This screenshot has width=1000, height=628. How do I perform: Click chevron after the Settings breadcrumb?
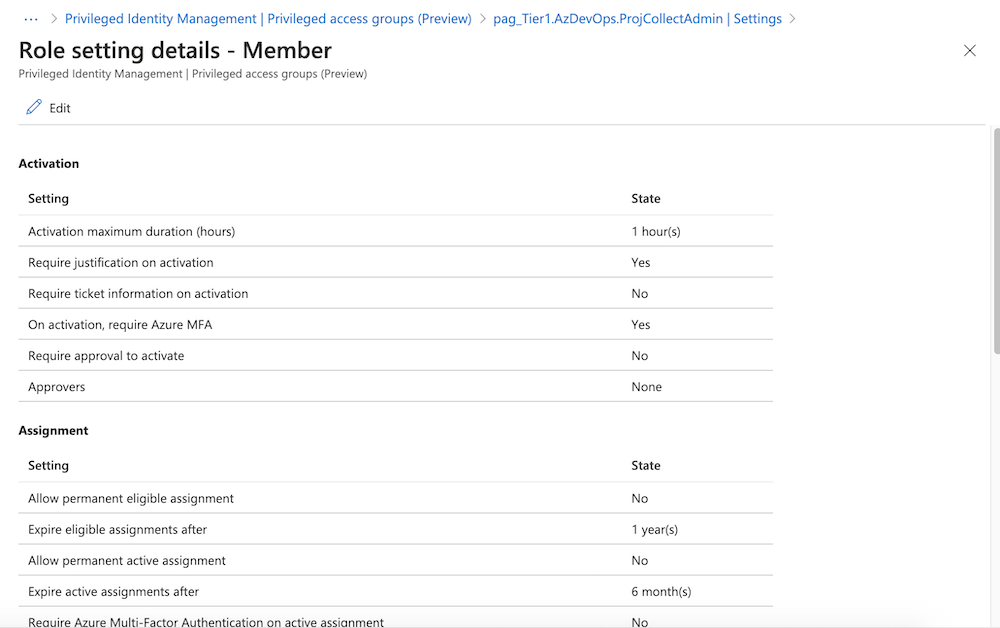pyautogui.click(x=793, y=19)
